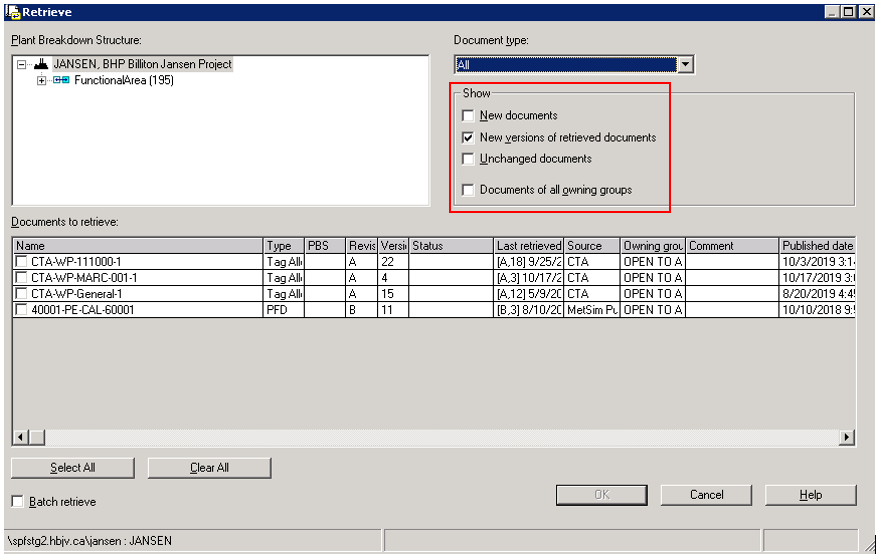Screen dimensions: 879x556
Task: Expand the FunctionalArea (195) tree node
Action: pyautogui.click(x=42, y=80)
